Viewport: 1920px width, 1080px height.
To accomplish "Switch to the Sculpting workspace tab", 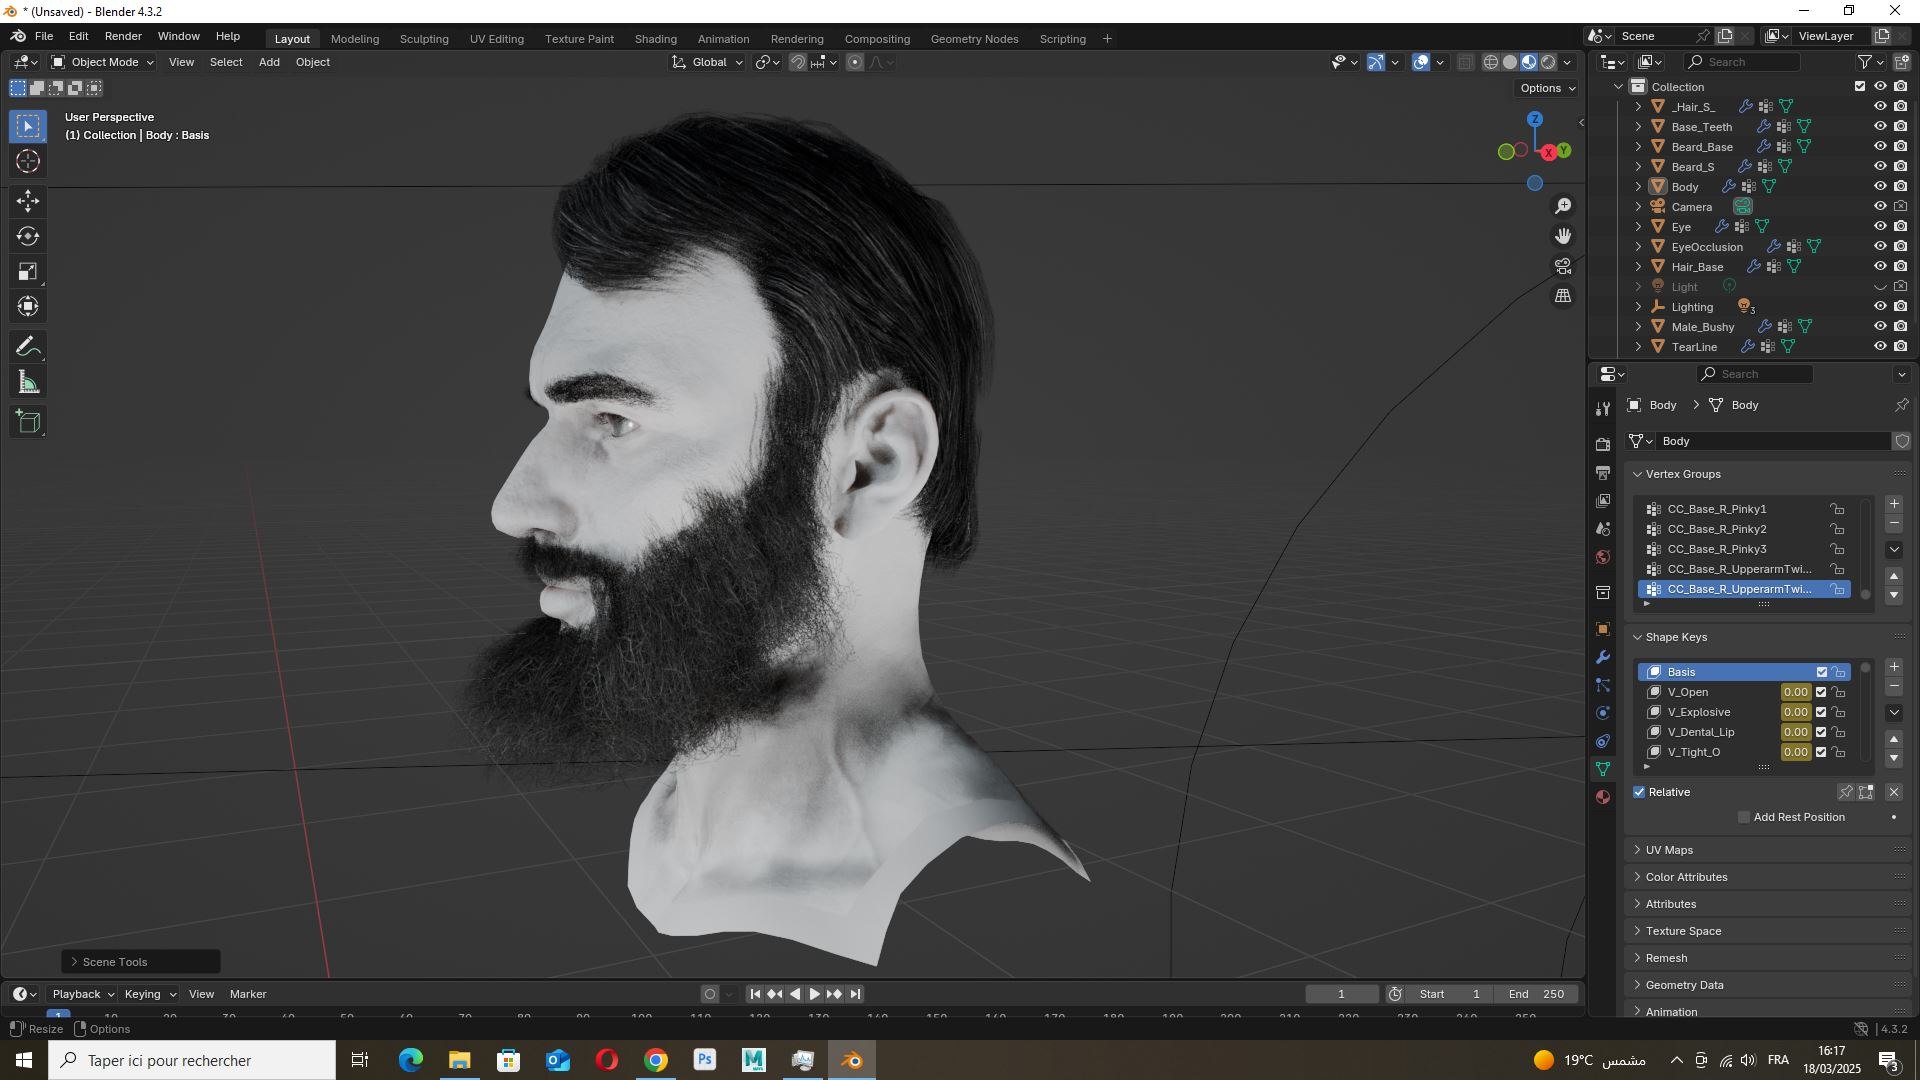I will tap(424, 39).
